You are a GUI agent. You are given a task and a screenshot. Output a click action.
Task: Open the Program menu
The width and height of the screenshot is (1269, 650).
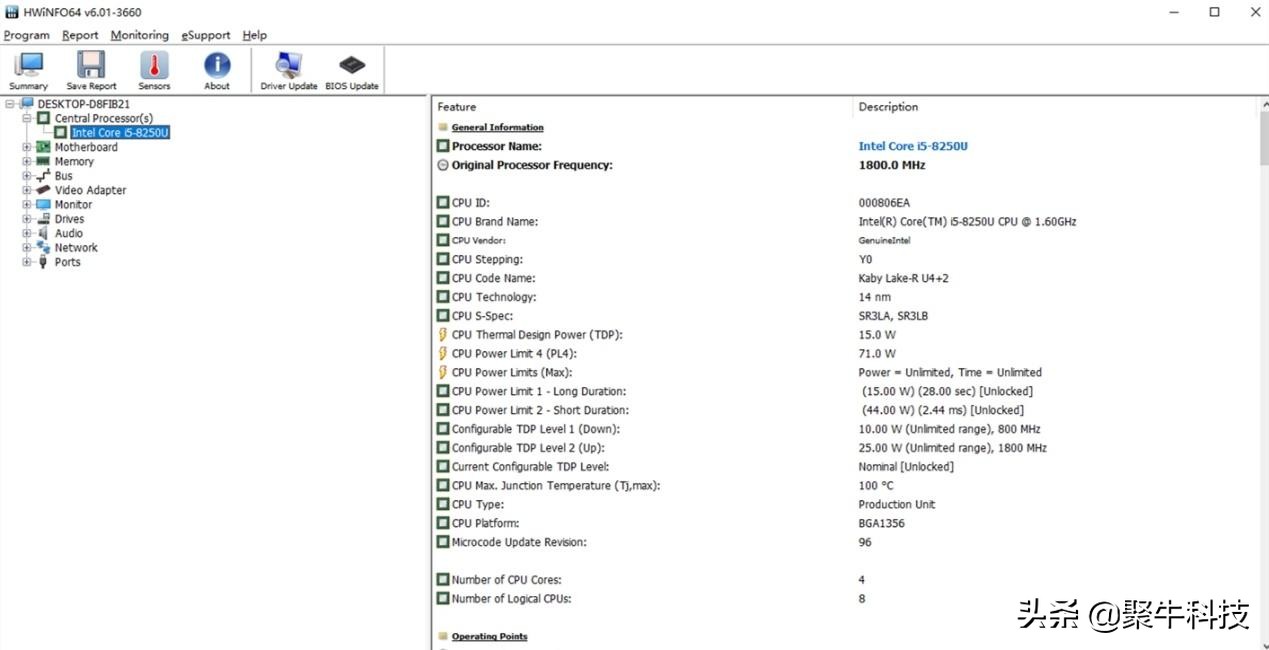[26, 35]
